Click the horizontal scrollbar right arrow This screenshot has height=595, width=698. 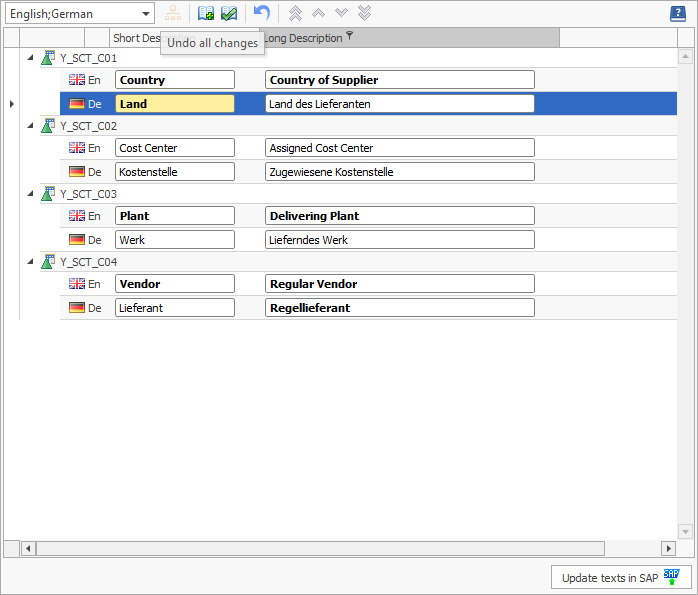[x=668, y=548]
